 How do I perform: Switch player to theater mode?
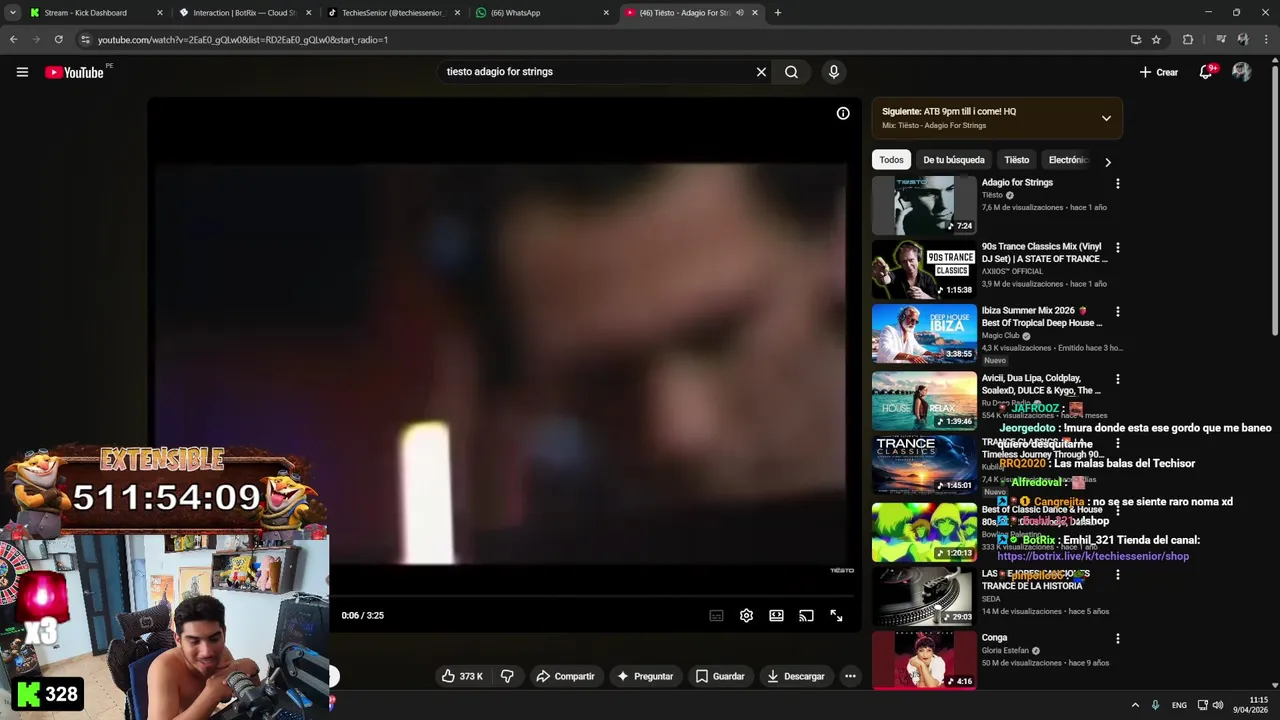pyautogui.click(x=776, y=616)
